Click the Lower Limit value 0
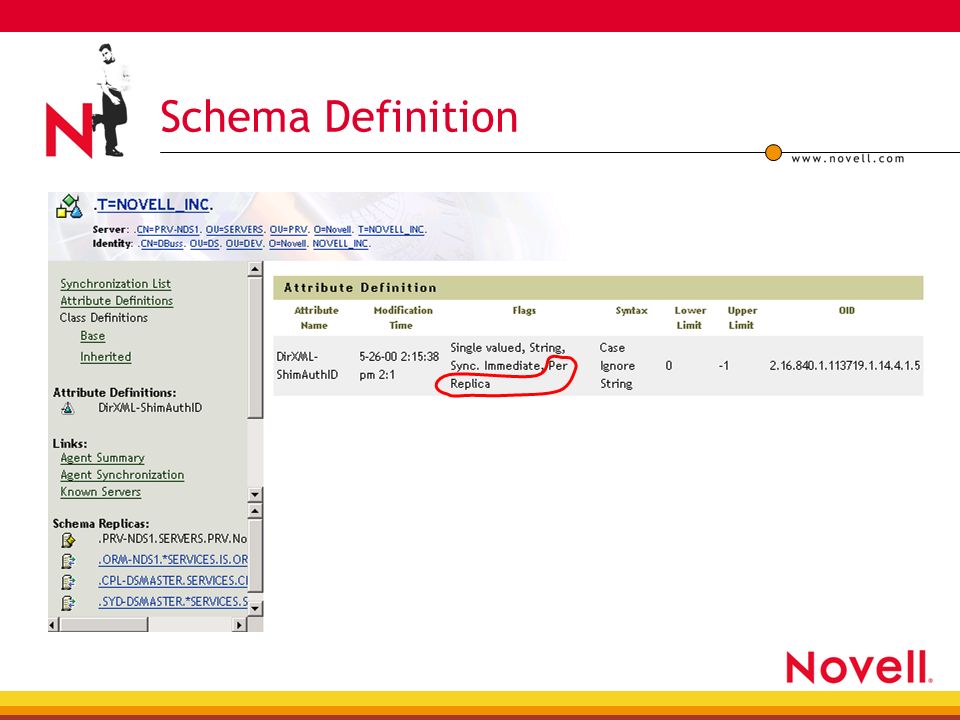The width and height of the screenshot is (960, 720). tap(669, 366)
